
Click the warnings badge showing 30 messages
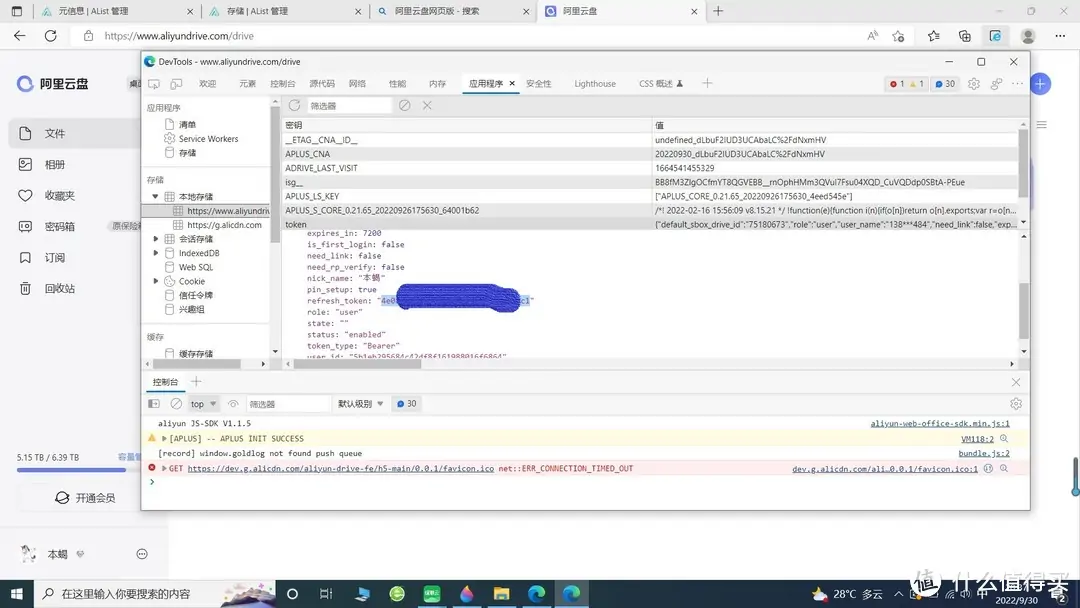[944, 84]
